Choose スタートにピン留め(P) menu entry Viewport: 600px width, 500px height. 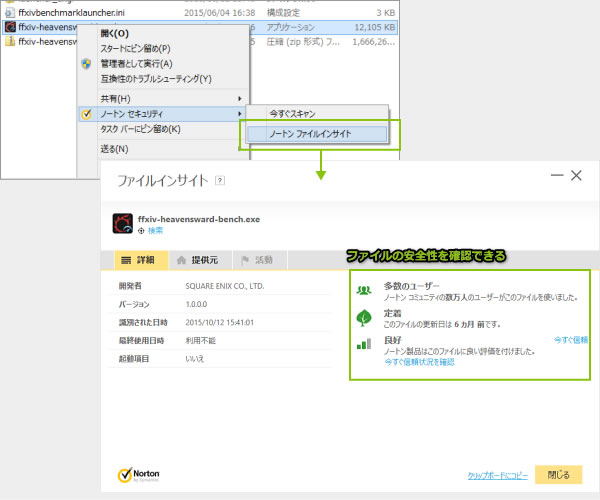pos(135,49)
